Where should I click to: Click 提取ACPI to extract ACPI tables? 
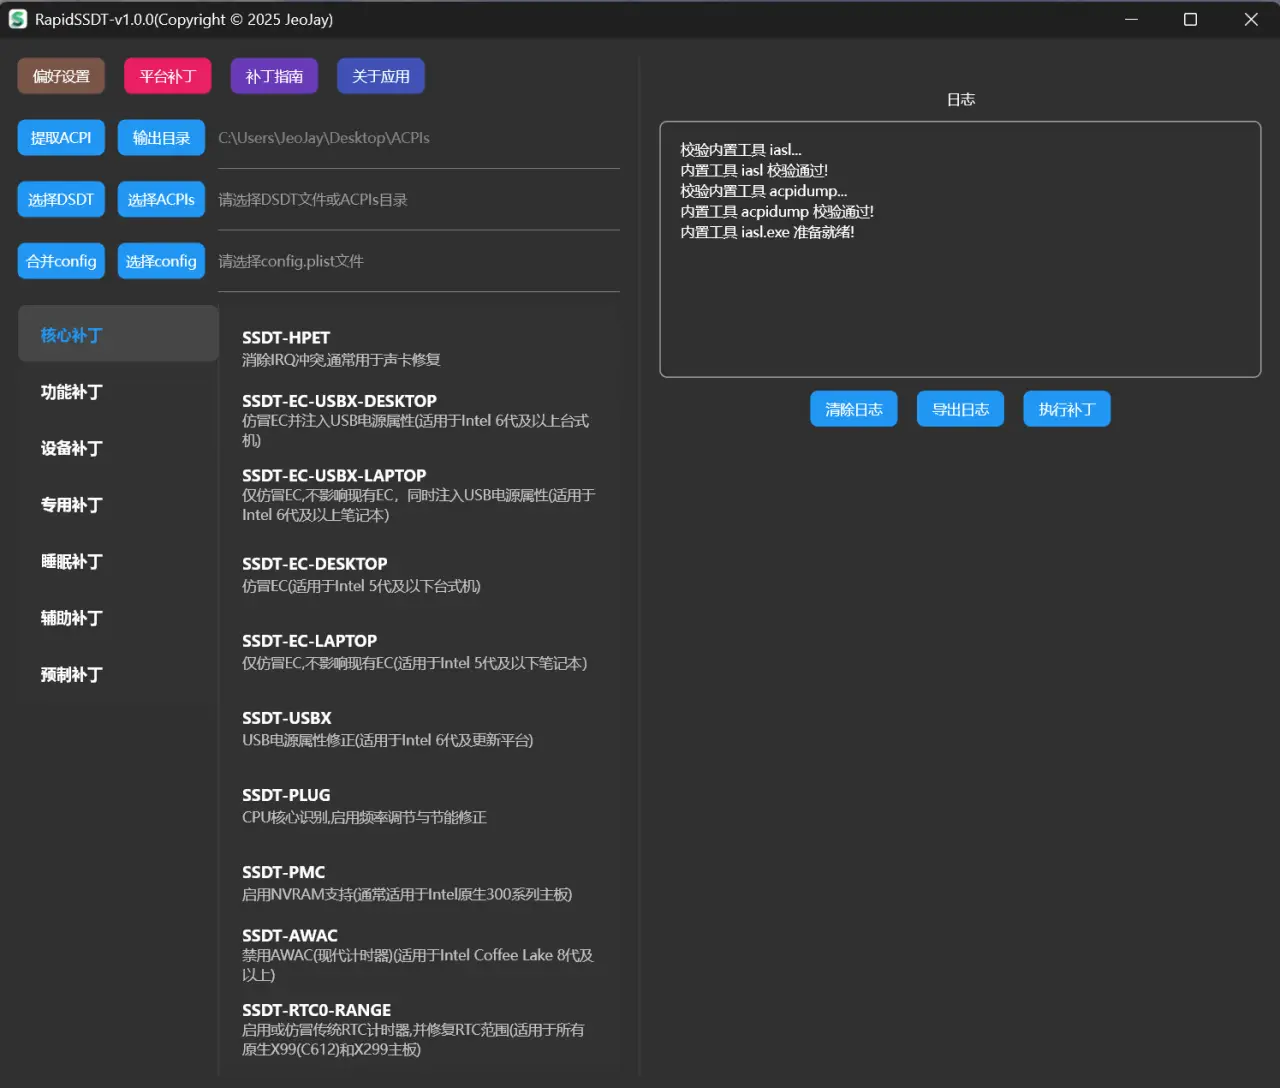(60, 137)
